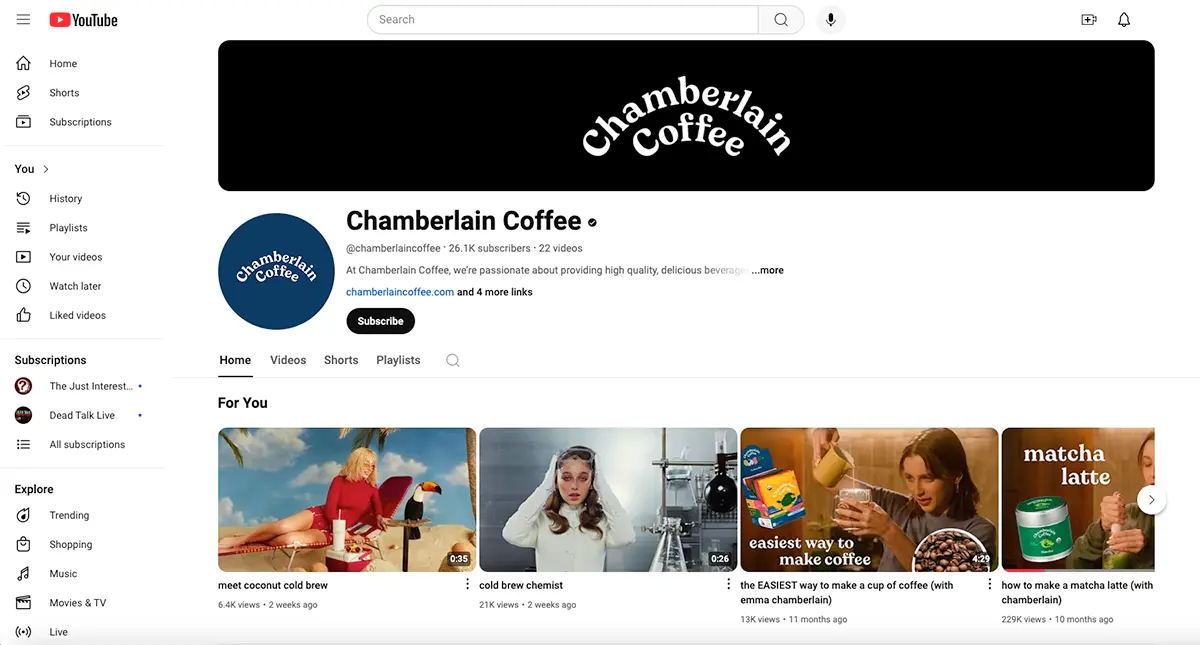This screenshot has width=1200, height=645.
Task: Open the chamberlaincoffee.com link
Action: pyautogui.click(x=400, y=292)
